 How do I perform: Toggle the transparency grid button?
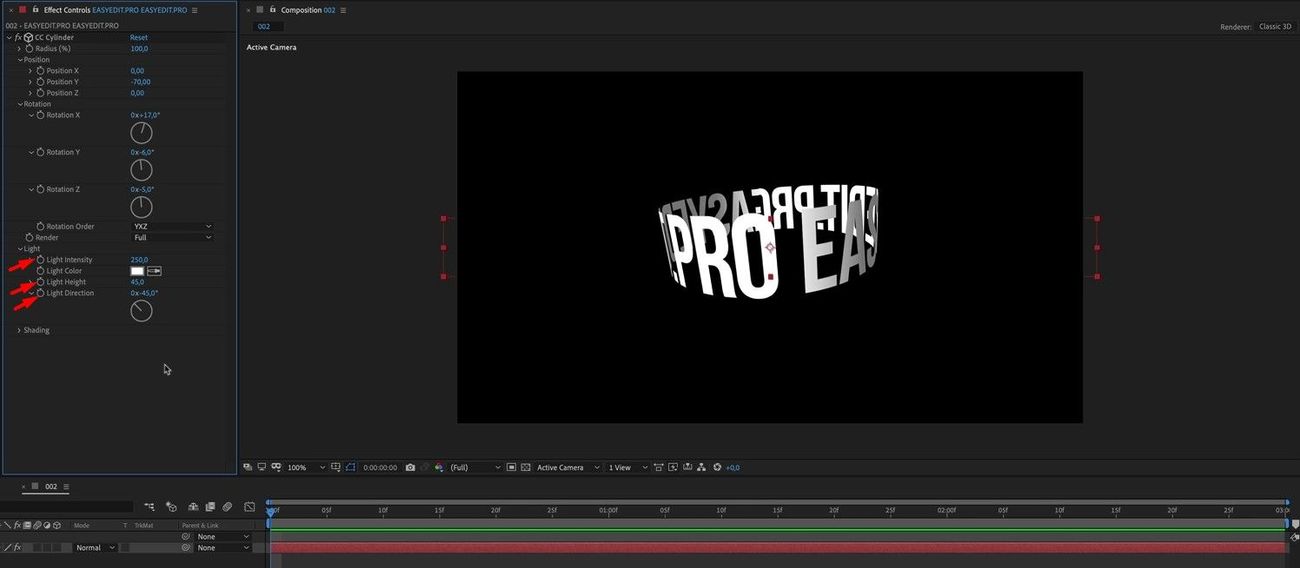pyautogui.click(x=526, y=467)
